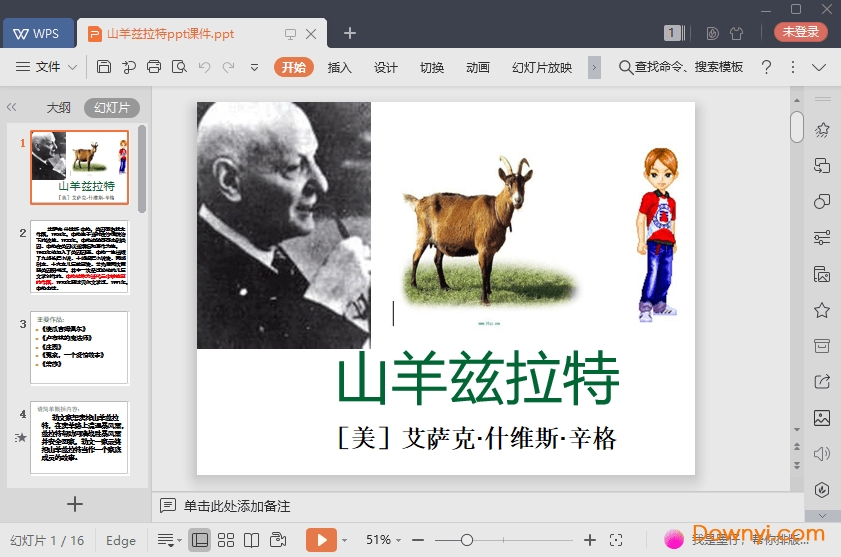
Task: Click the export to PDF icon
Action: tap(129, 67)
